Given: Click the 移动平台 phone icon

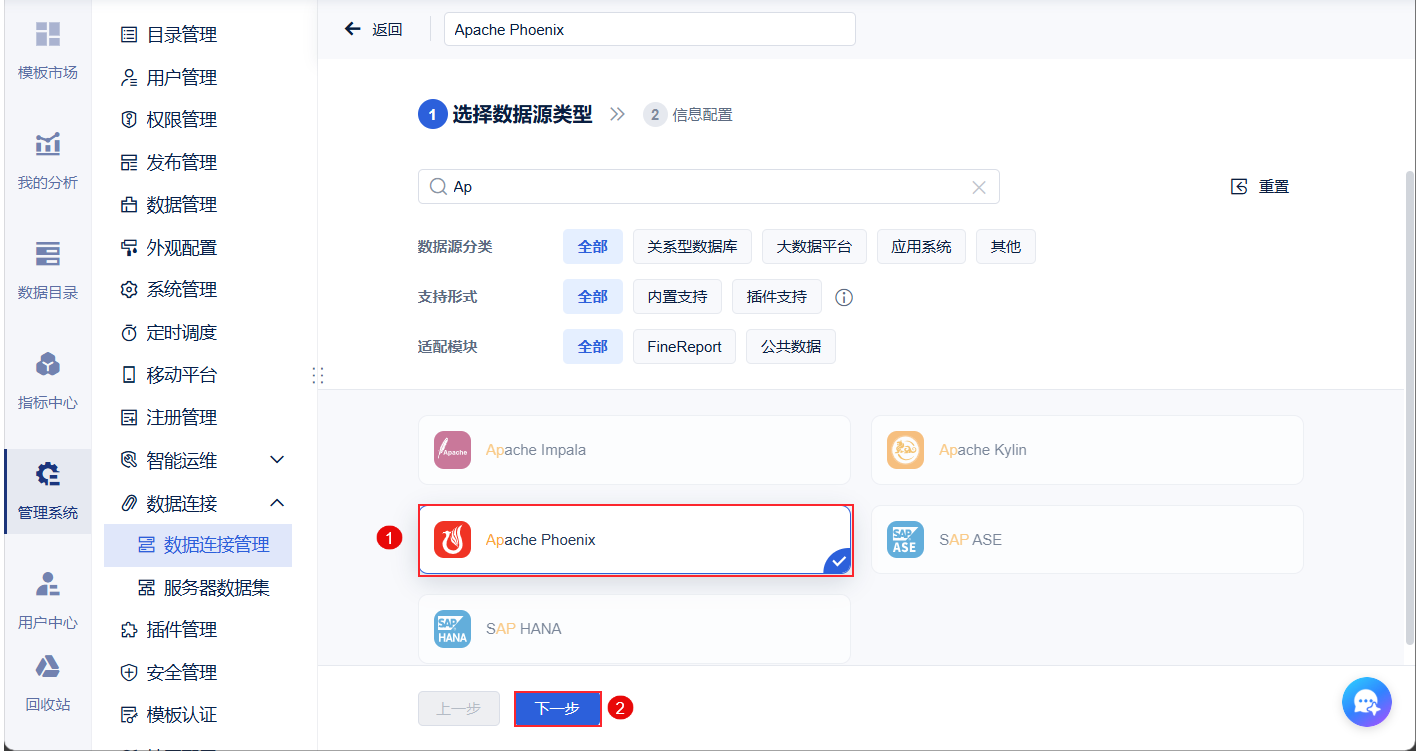Looking at the screenshot, I should [x=129, y=375].
